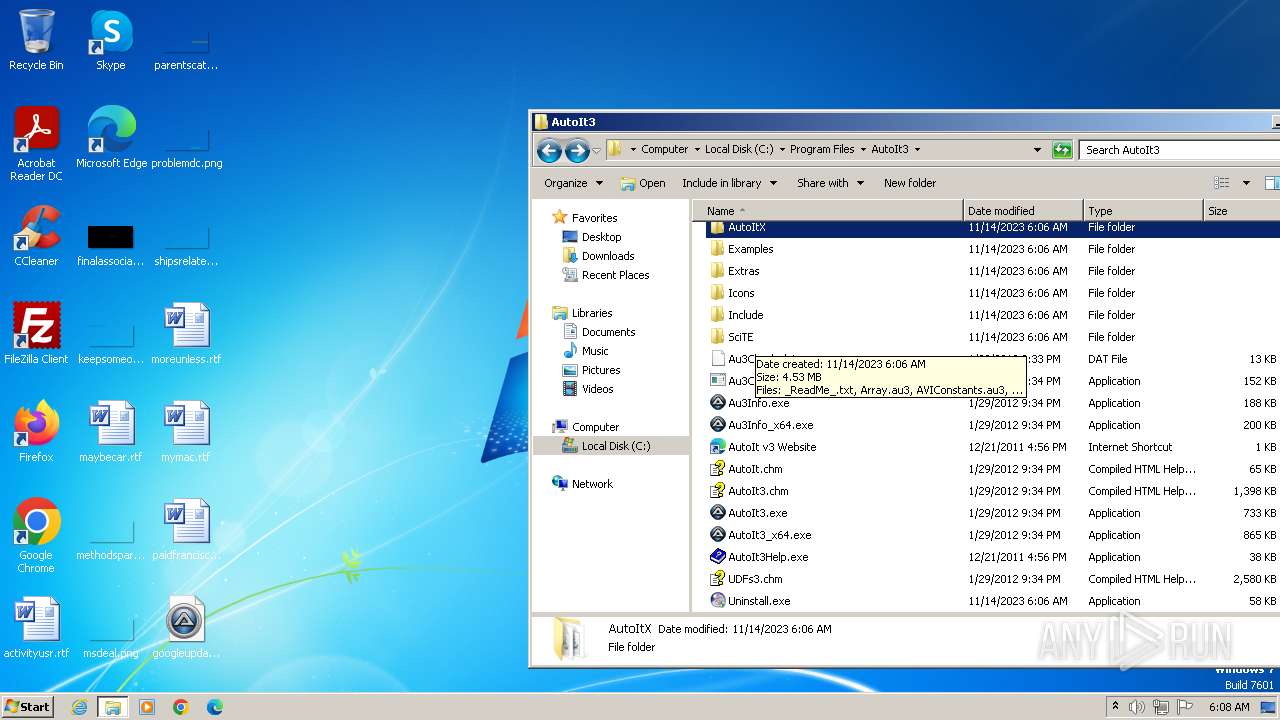Click the Forward navigation arrow in Explorer

tap(577, 150)
